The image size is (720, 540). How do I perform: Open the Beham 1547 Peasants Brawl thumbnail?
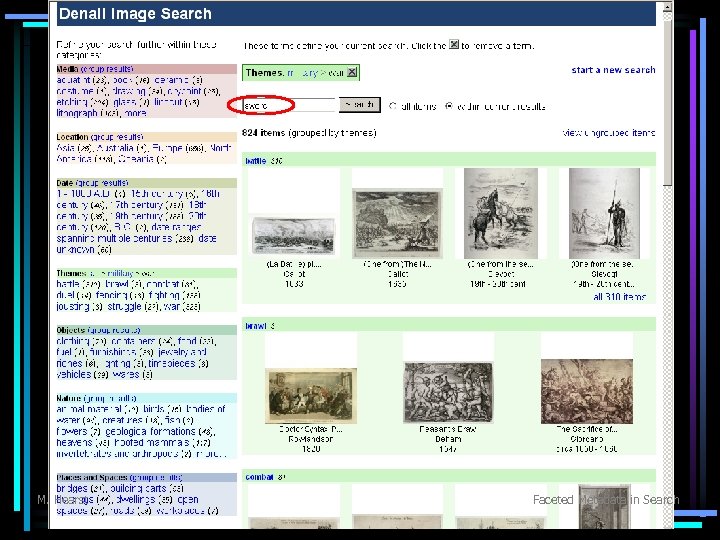(448, 392)
